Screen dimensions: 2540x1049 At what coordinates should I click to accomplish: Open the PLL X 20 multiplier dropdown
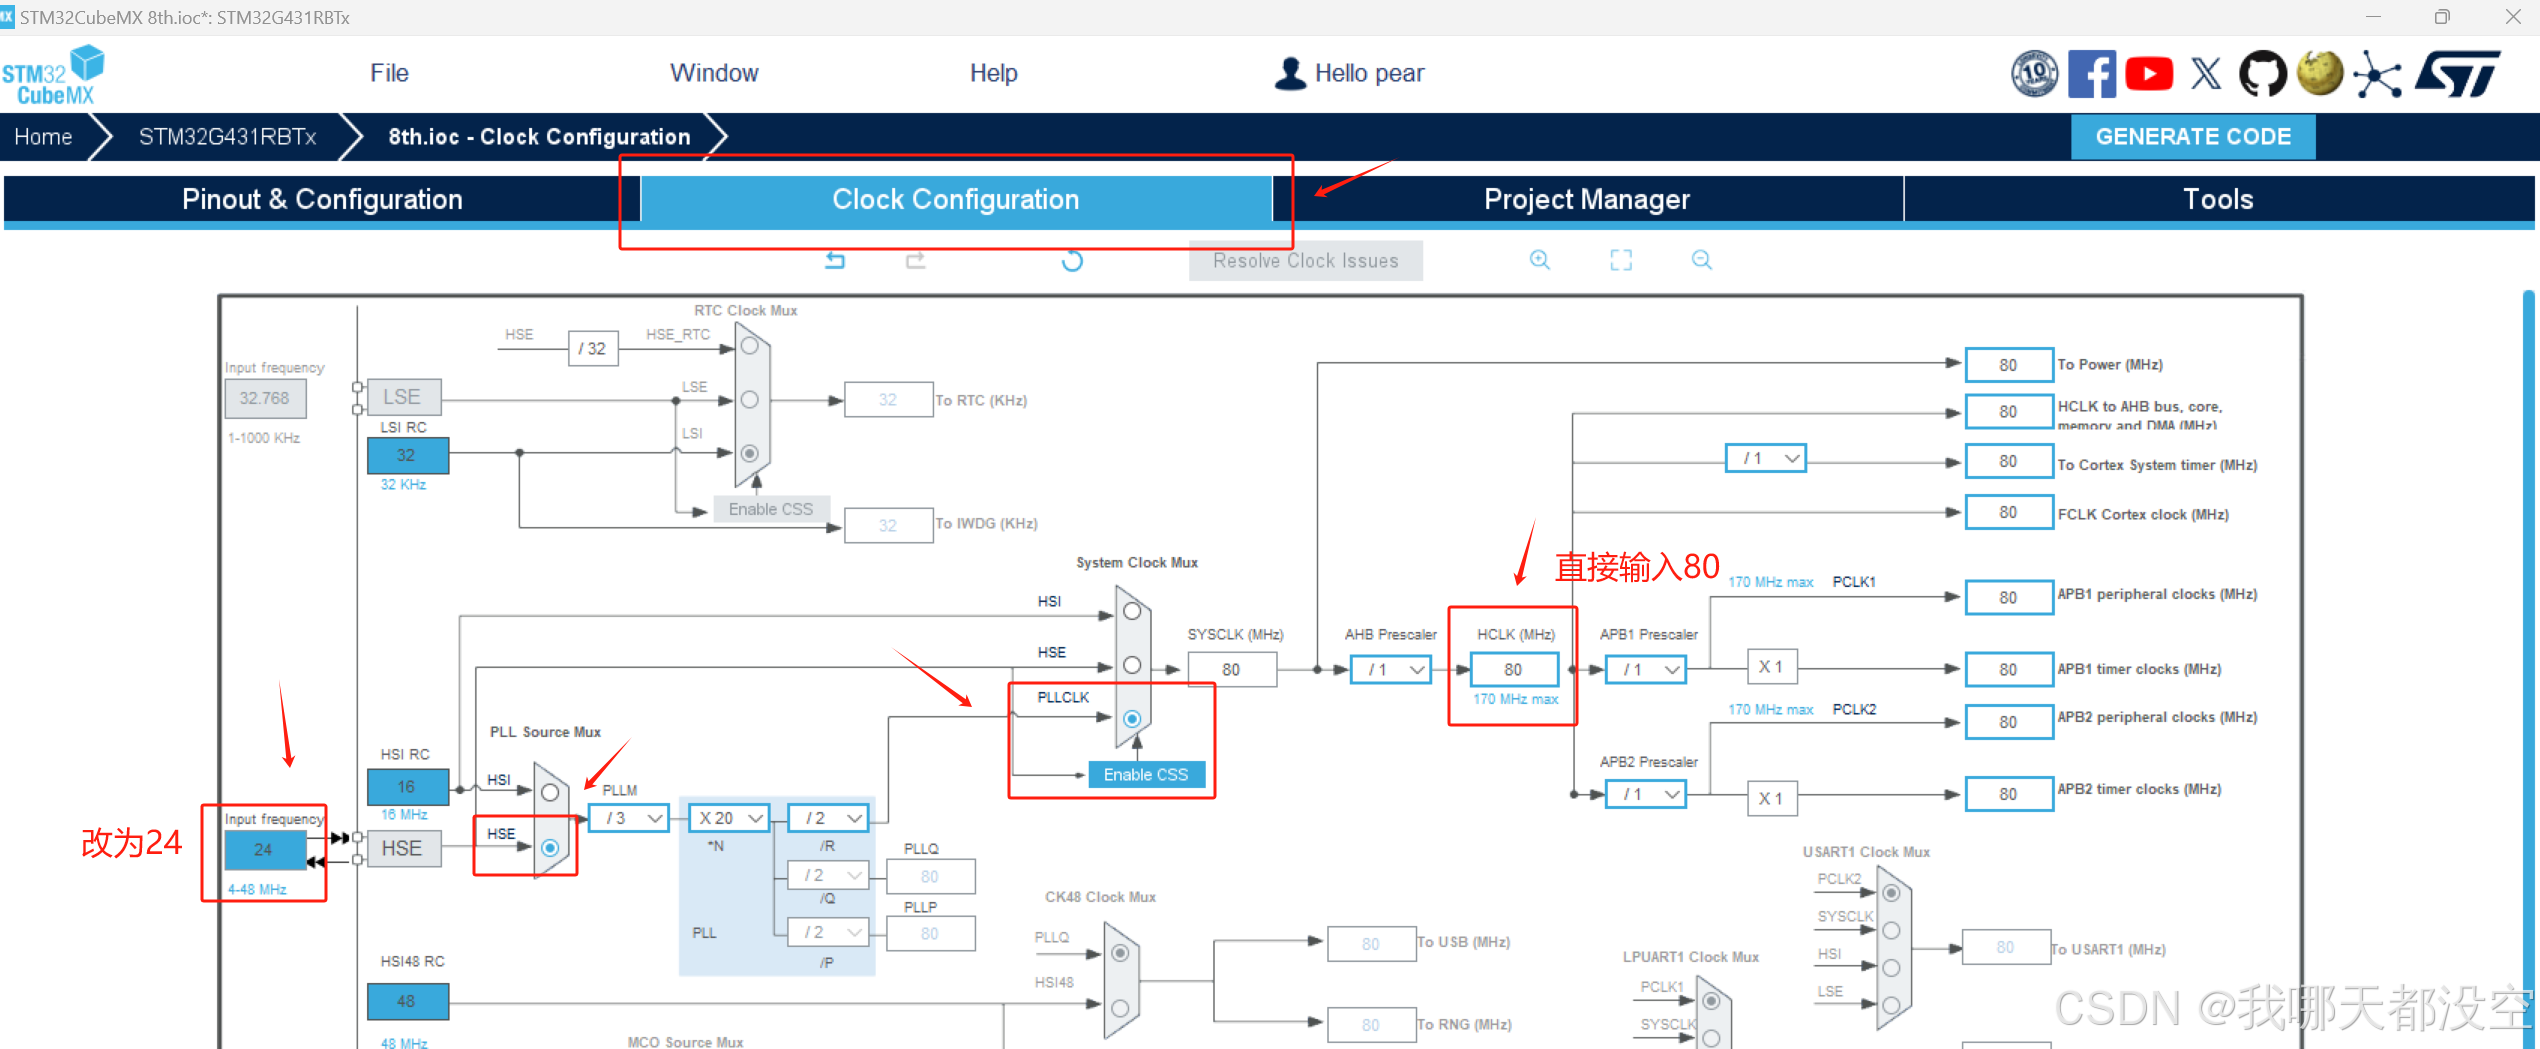[x=729, y=818]
